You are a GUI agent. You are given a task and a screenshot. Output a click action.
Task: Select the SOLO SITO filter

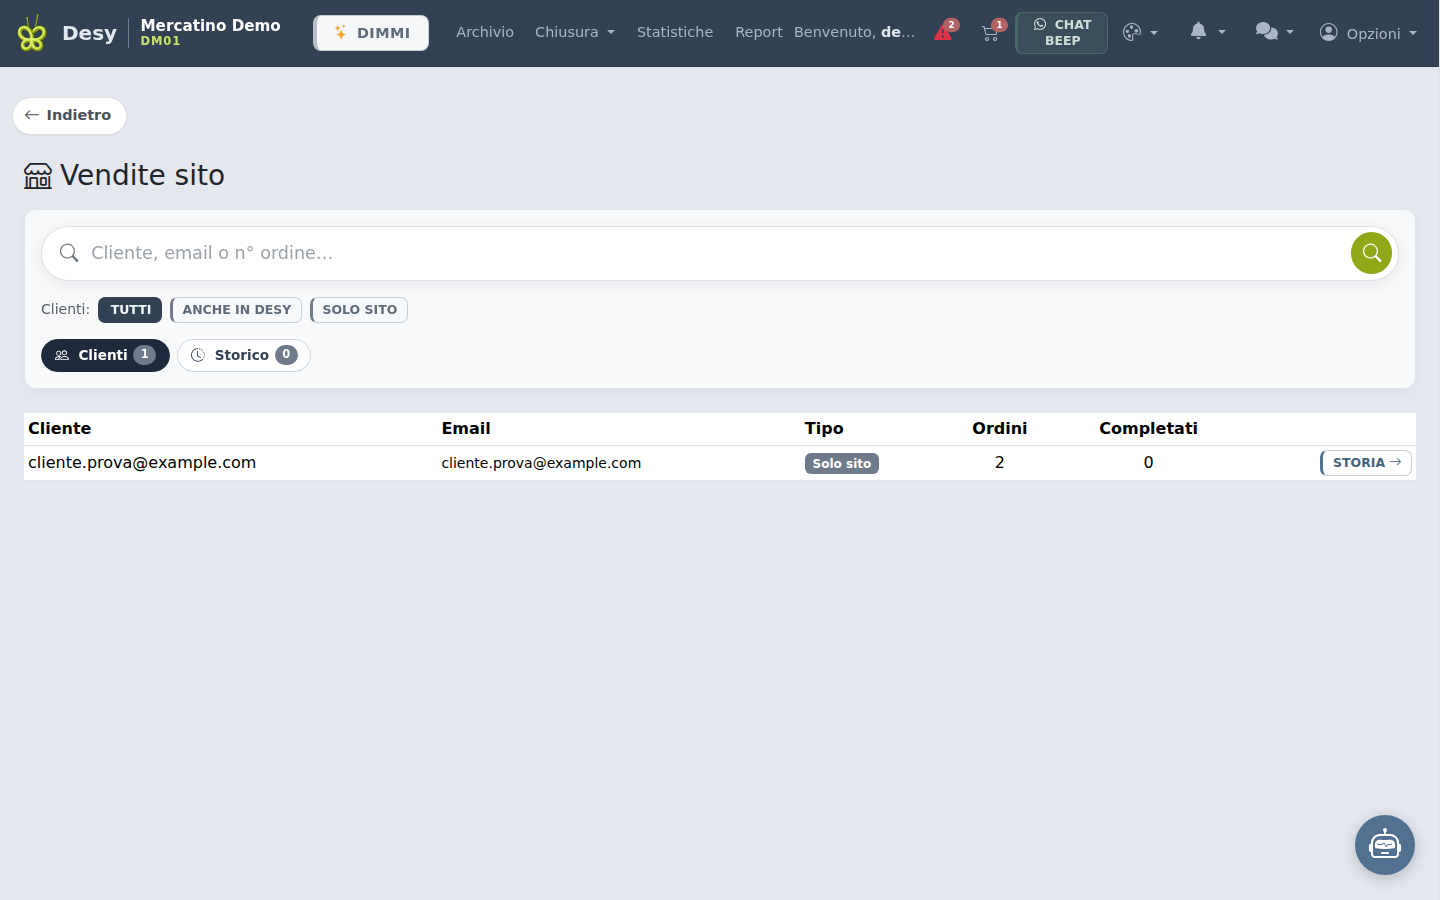(359, 310)
